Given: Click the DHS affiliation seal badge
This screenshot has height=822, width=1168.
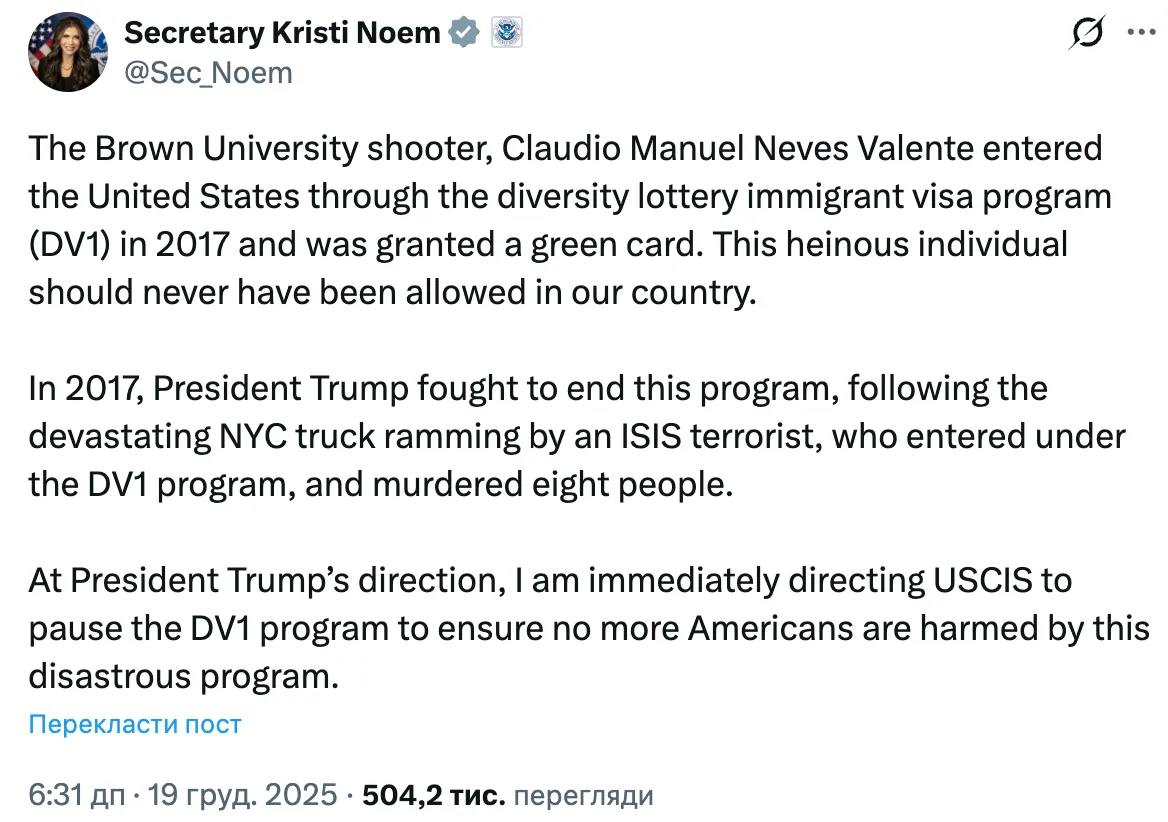Looking at the screenshot, I should click(507, 33).
